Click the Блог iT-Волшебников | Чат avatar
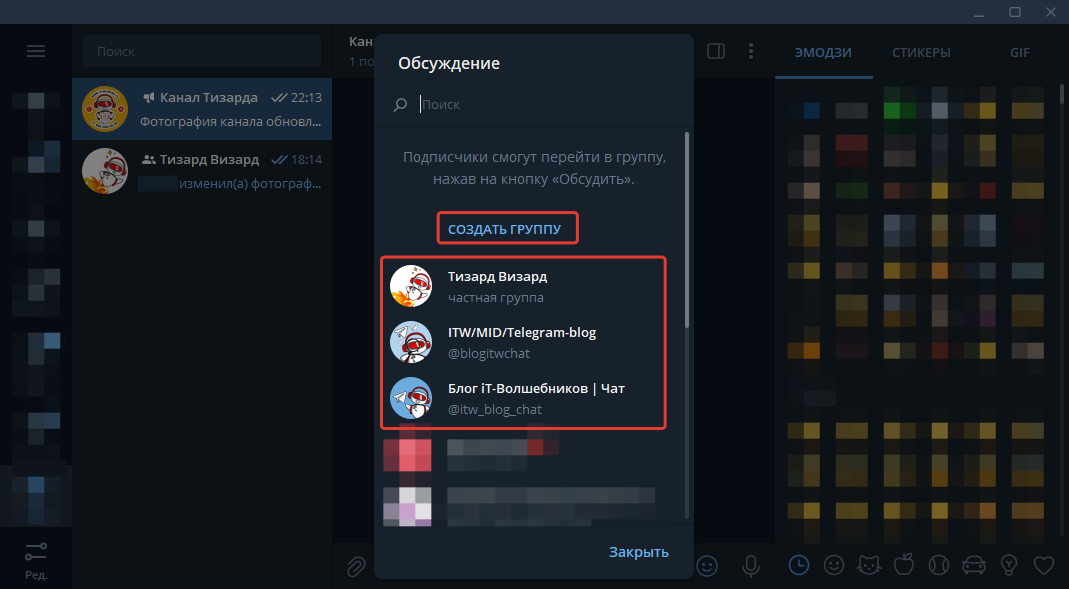Screen dimensions: 1069x589 pyautogui.click(x=411, y=398)
